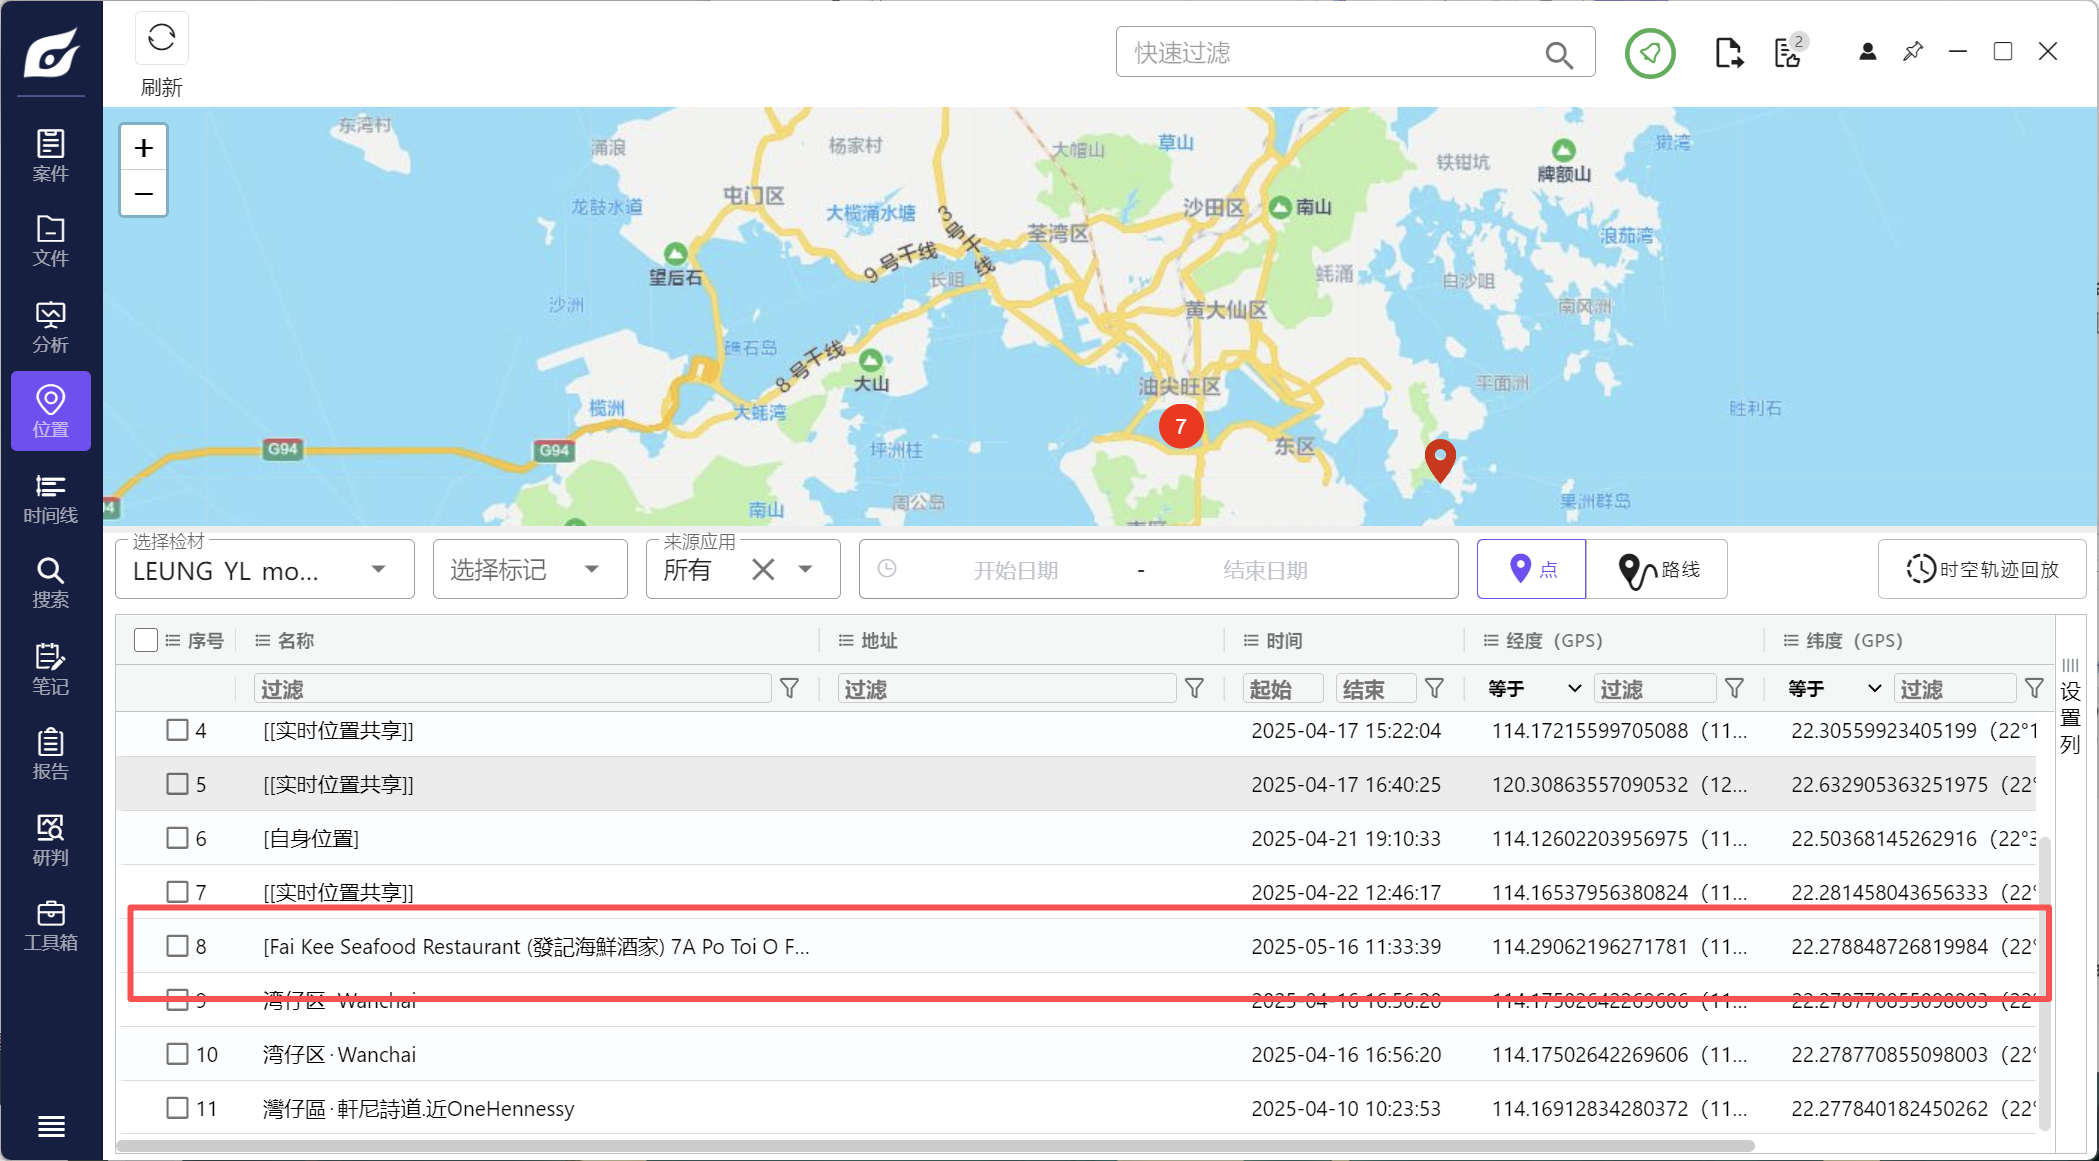Select the 点 (Point) view tab

click(1531, 570)
